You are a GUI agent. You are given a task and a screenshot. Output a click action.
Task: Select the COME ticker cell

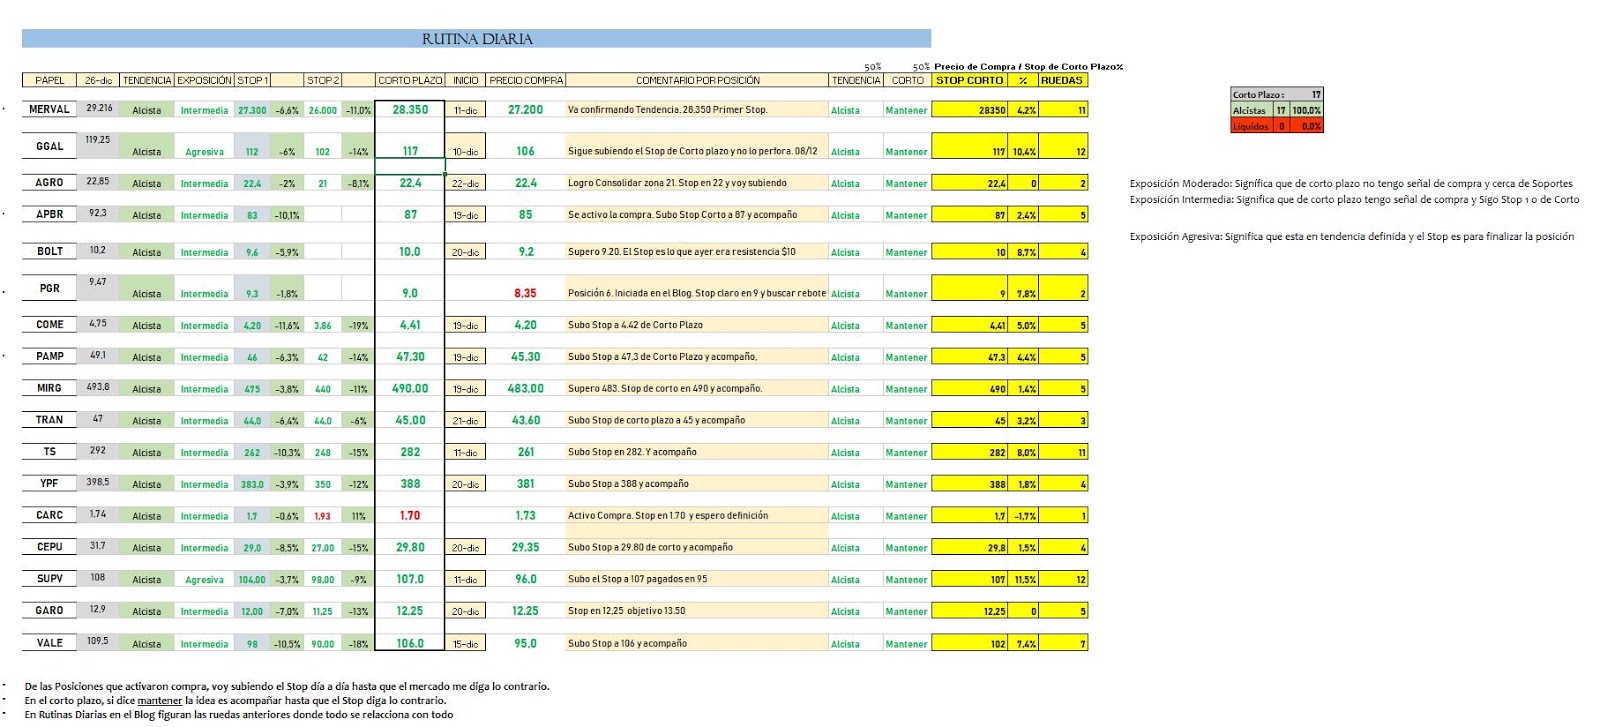tap(49, 324)
